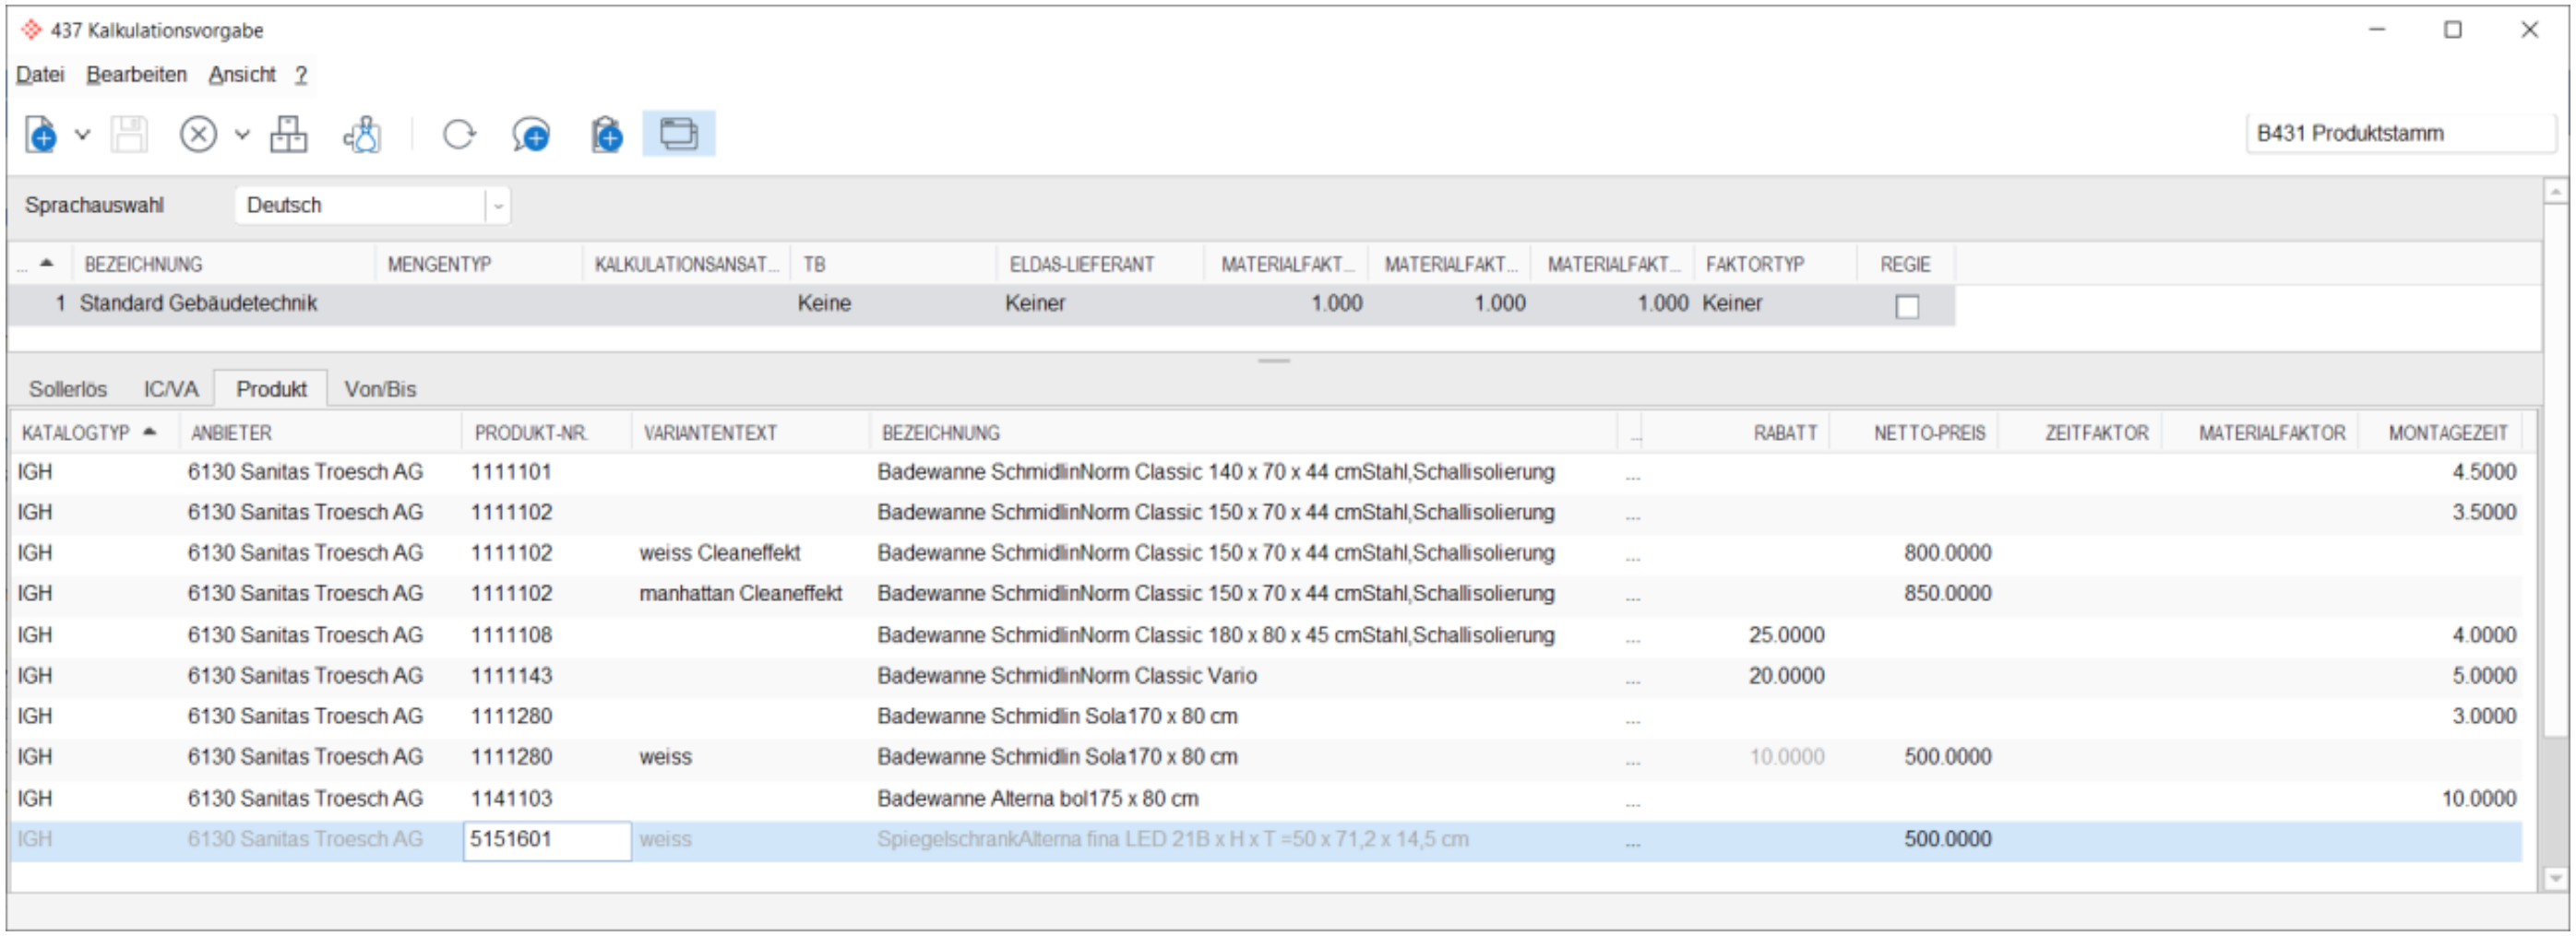
Task: Click the disabled save floppy icon
Action: [129, 134]
